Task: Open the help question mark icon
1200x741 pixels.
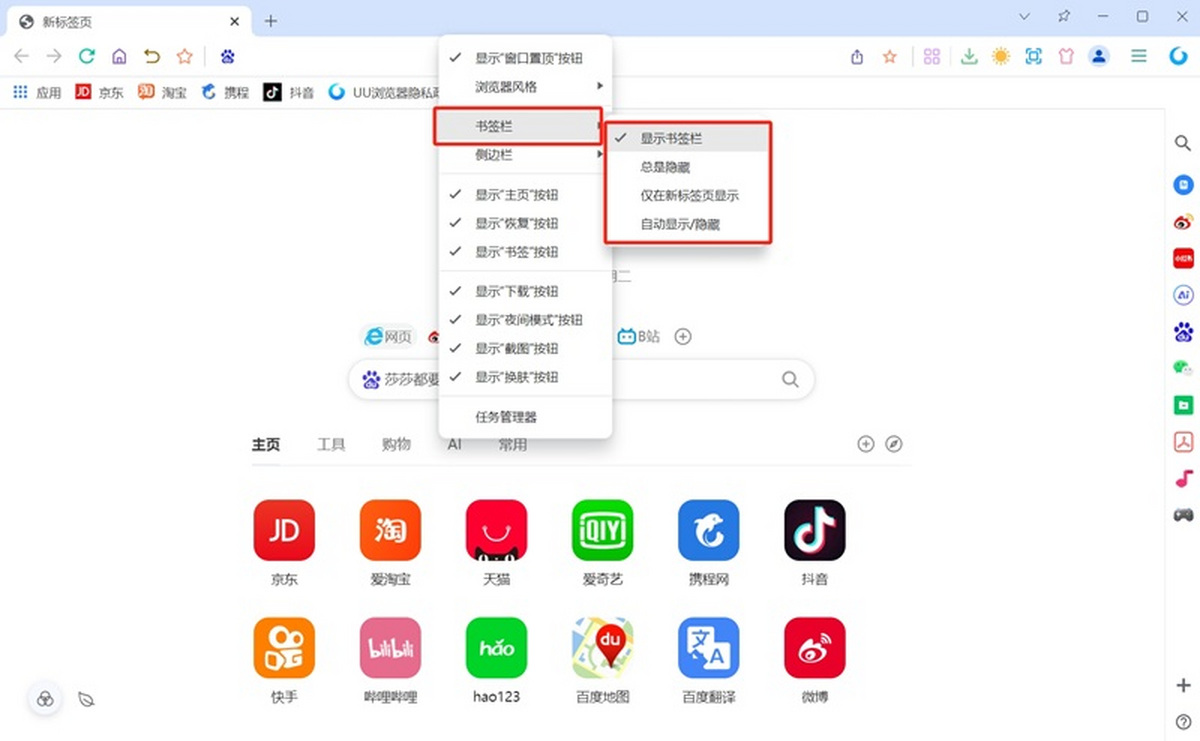Action: pyautogui.click(x=1183, y=721)
